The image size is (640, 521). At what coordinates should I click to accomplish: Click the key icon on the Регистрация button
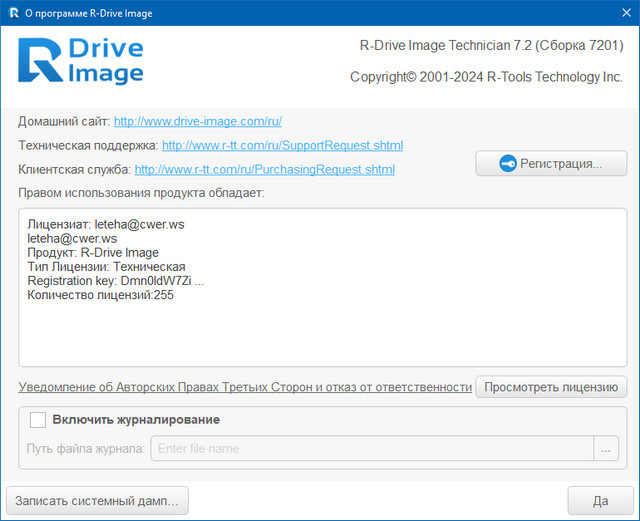click(x=506, y=163)
